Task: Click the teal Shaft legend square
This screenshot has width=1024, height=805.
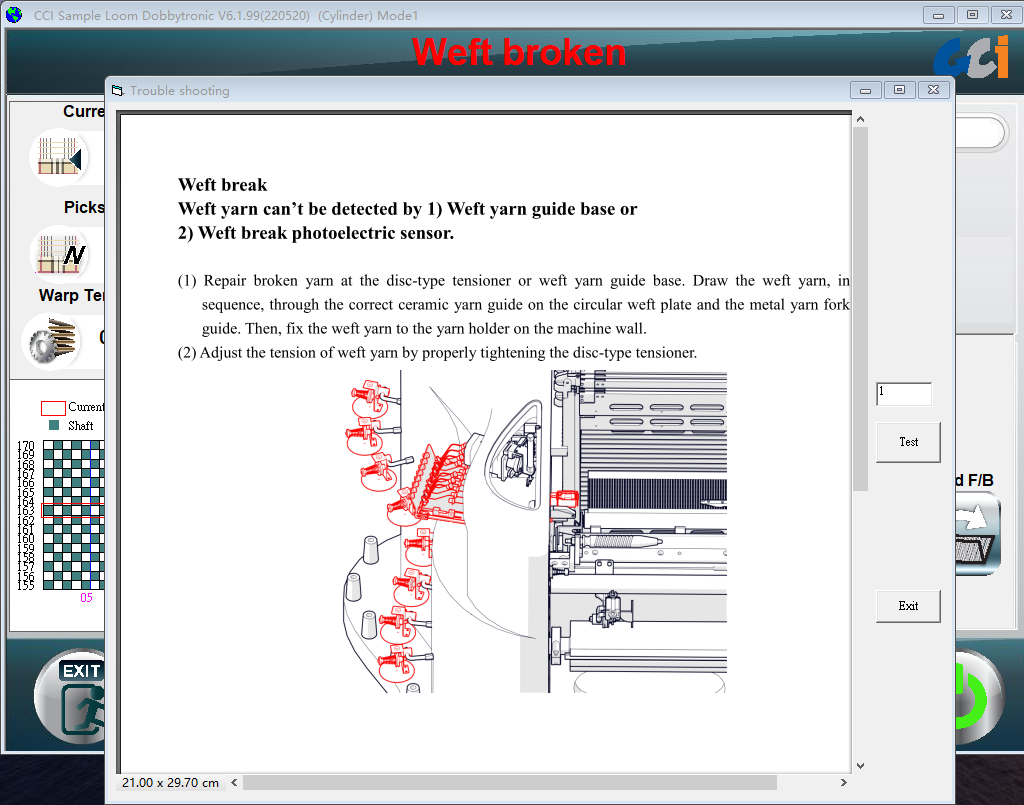Action: (x=54, y=425)
